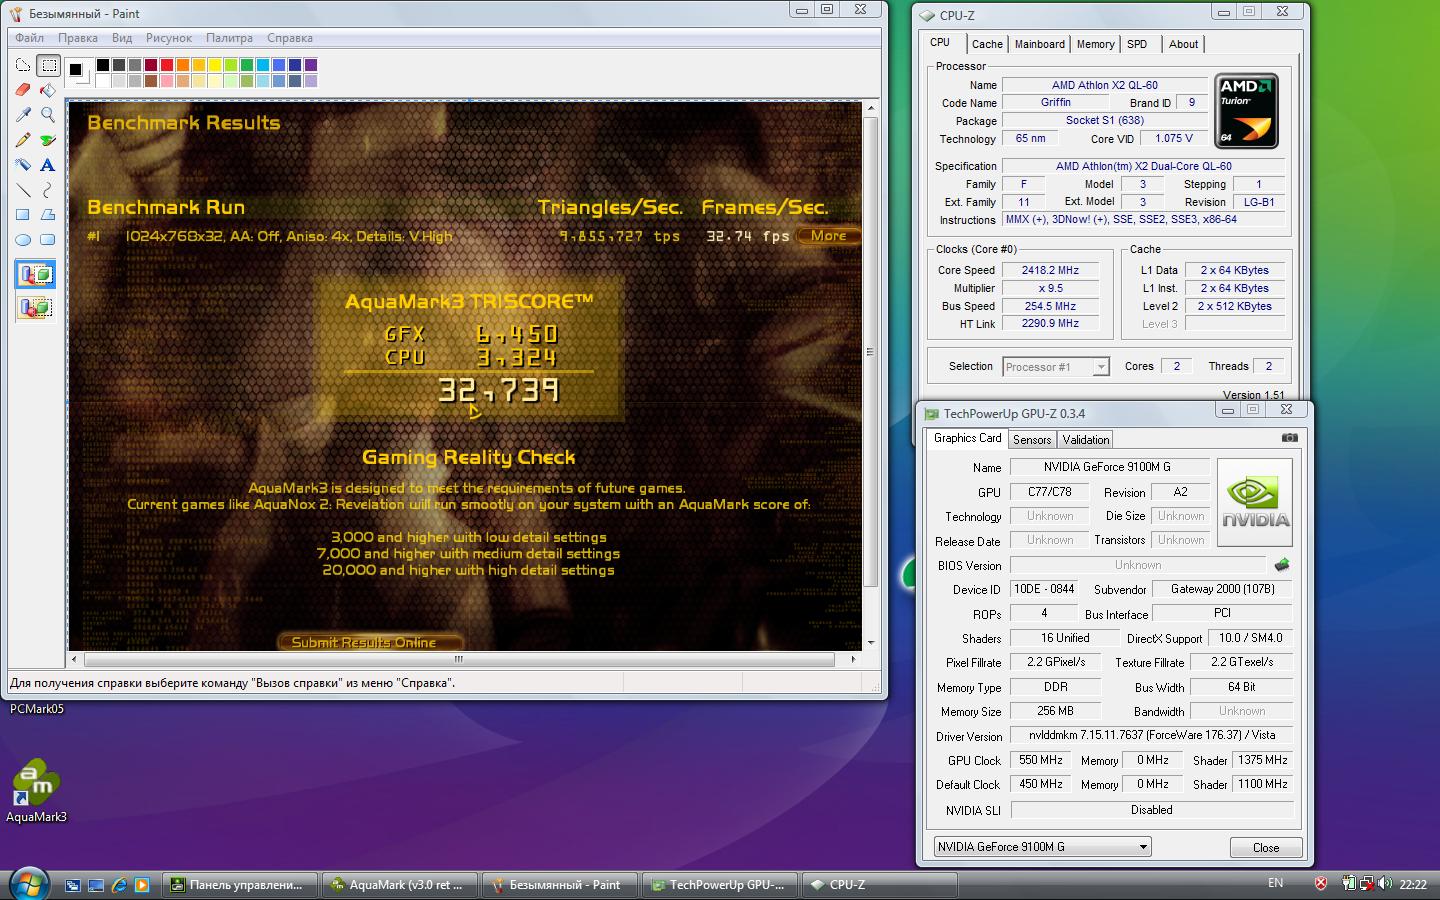The width and height of the screenshot is (1440, 900).
Task: Switch to the Cache tab in CPU-Z
Action: 987,44
